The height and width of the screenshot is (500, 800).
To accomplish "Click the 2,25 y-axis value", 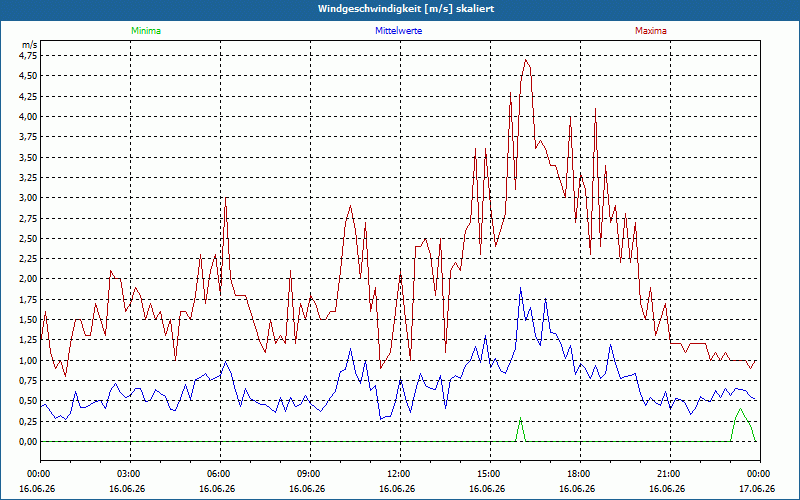I will [28, 259].
